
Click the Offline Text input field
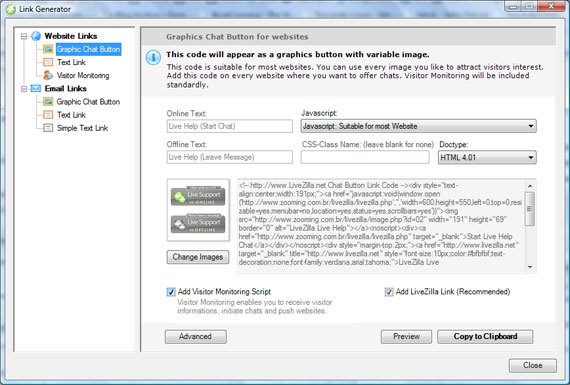pyautogui.click(x=230, y=157)
